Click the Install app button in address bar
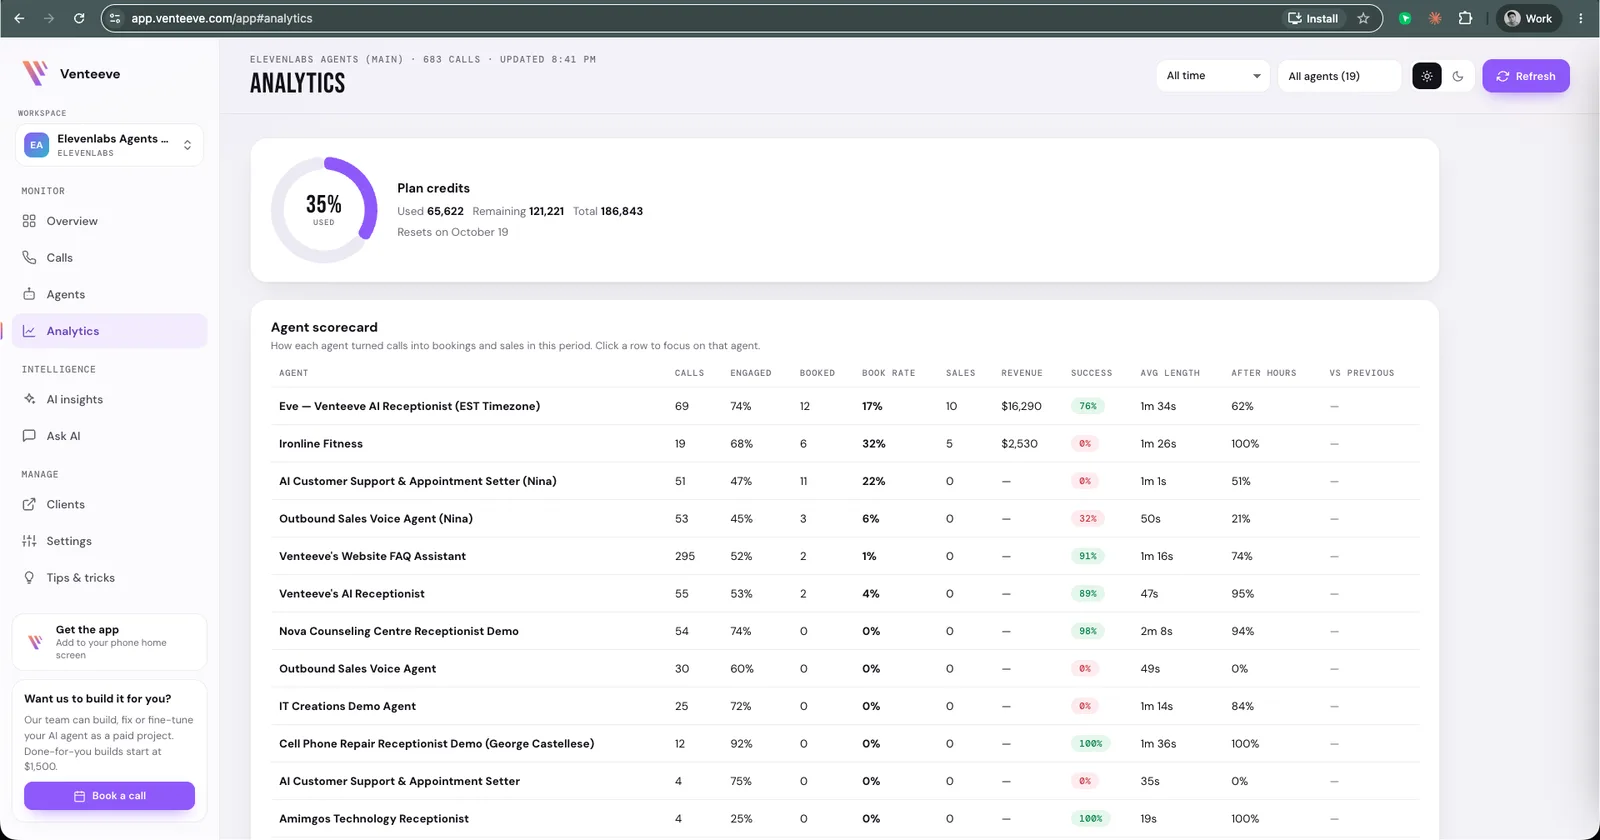 coord(1313,18)
